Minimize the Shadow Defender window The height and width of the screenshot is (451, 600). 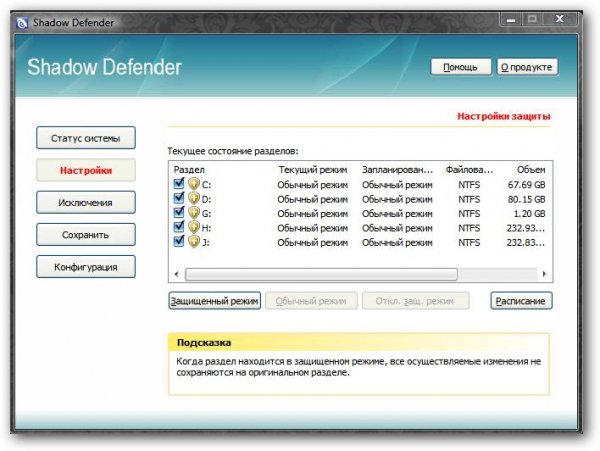[x=511, y=19]
